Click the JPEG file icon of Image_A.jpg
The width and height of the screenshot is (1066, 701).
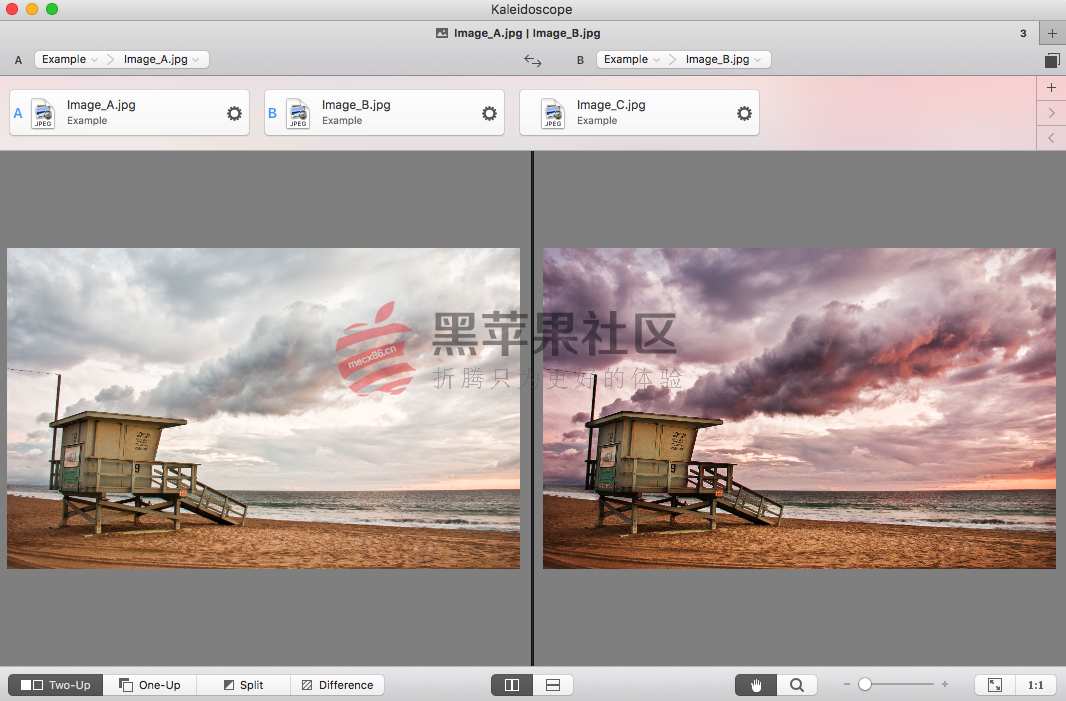point(44,113)
